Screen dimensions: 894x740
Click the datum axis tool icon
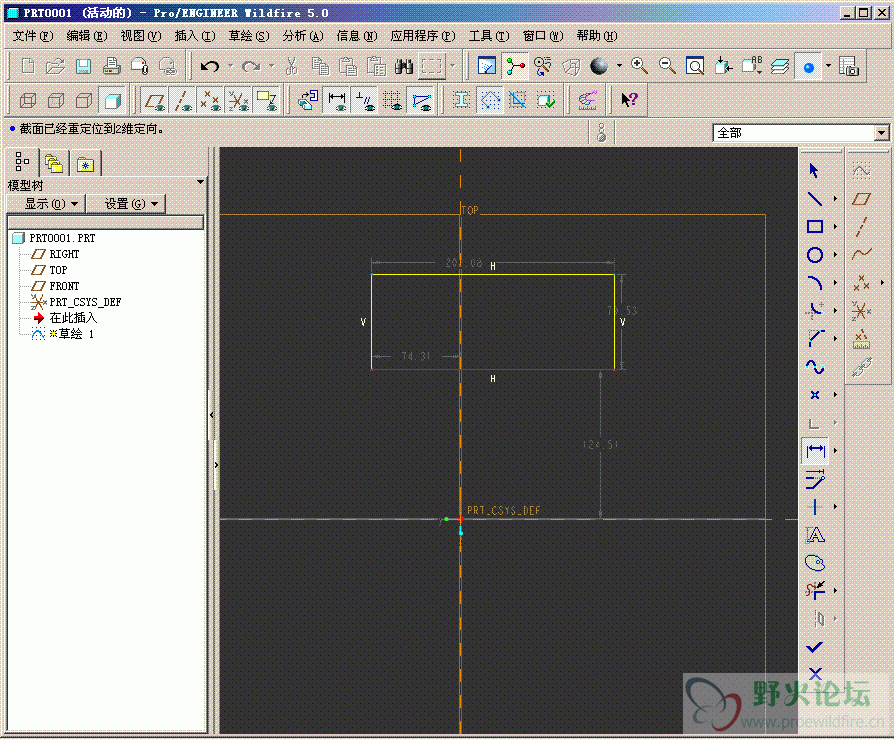pos(862,226)
